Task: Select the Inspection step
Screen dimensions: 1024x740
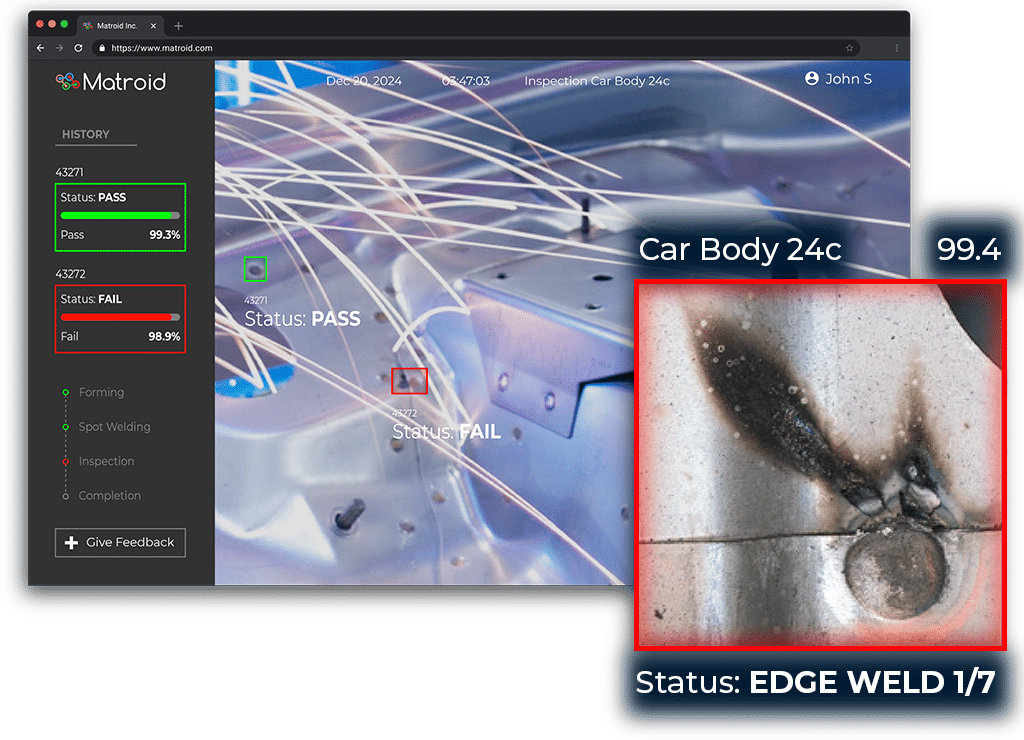Action: click(106, 461)
